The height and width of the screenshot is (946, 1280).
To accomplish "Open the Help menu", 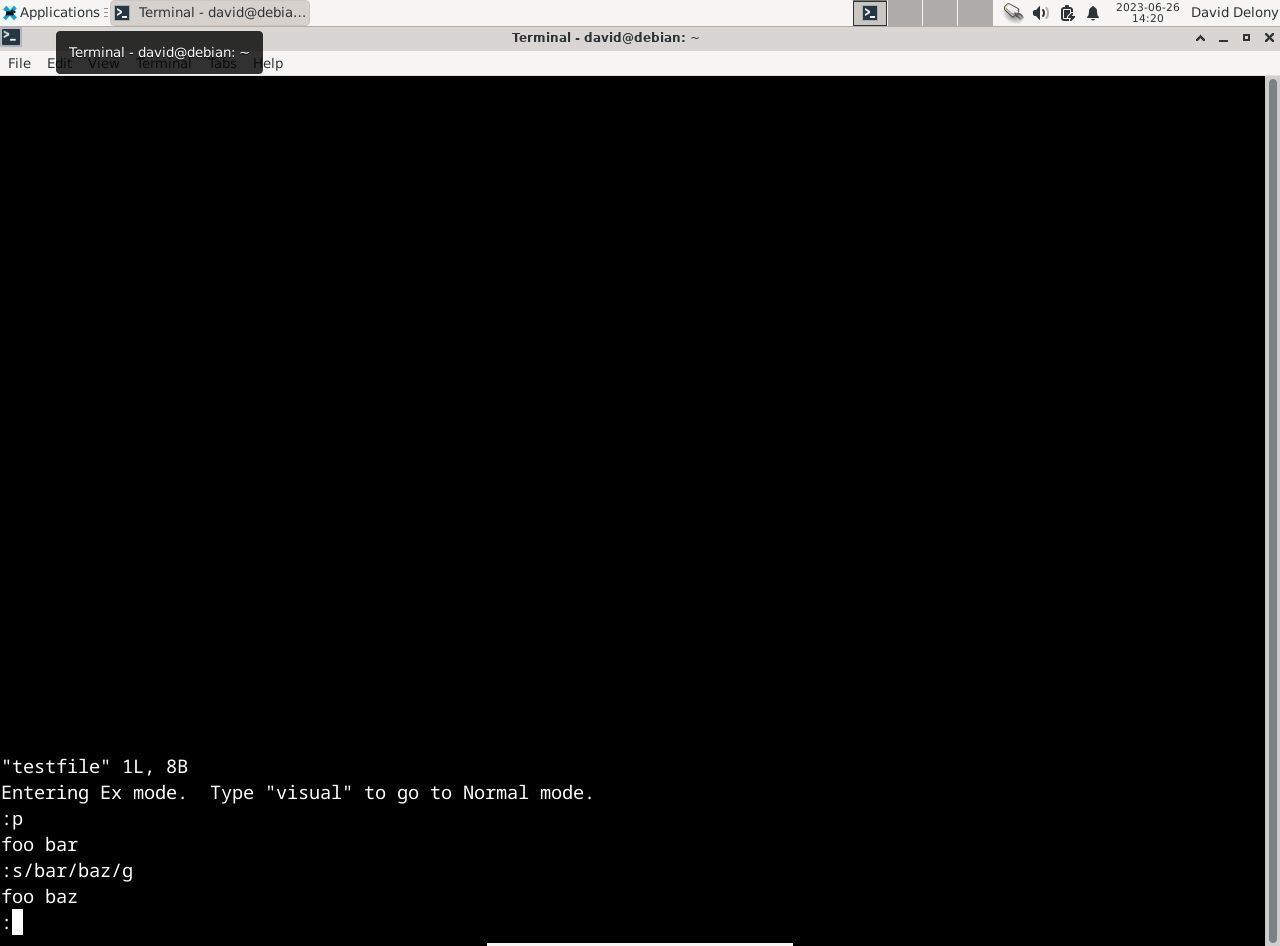I will pyautogui.click(x=268, y=63).
